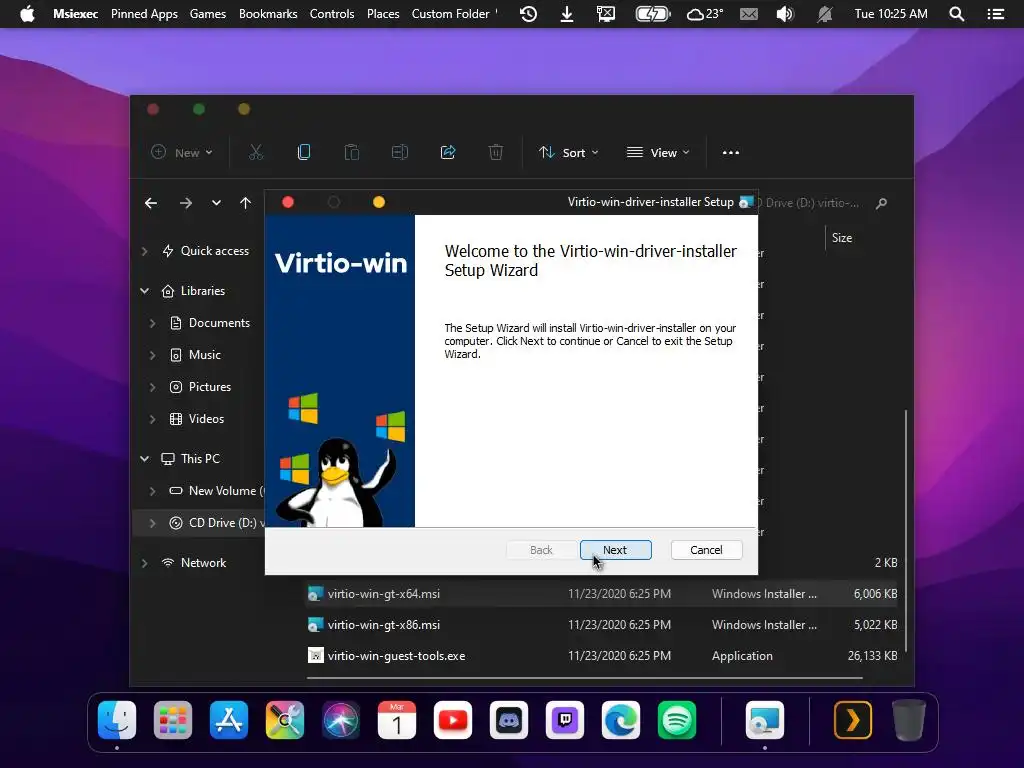
Task: Open Siri from the dock
Action: [341, 720]
